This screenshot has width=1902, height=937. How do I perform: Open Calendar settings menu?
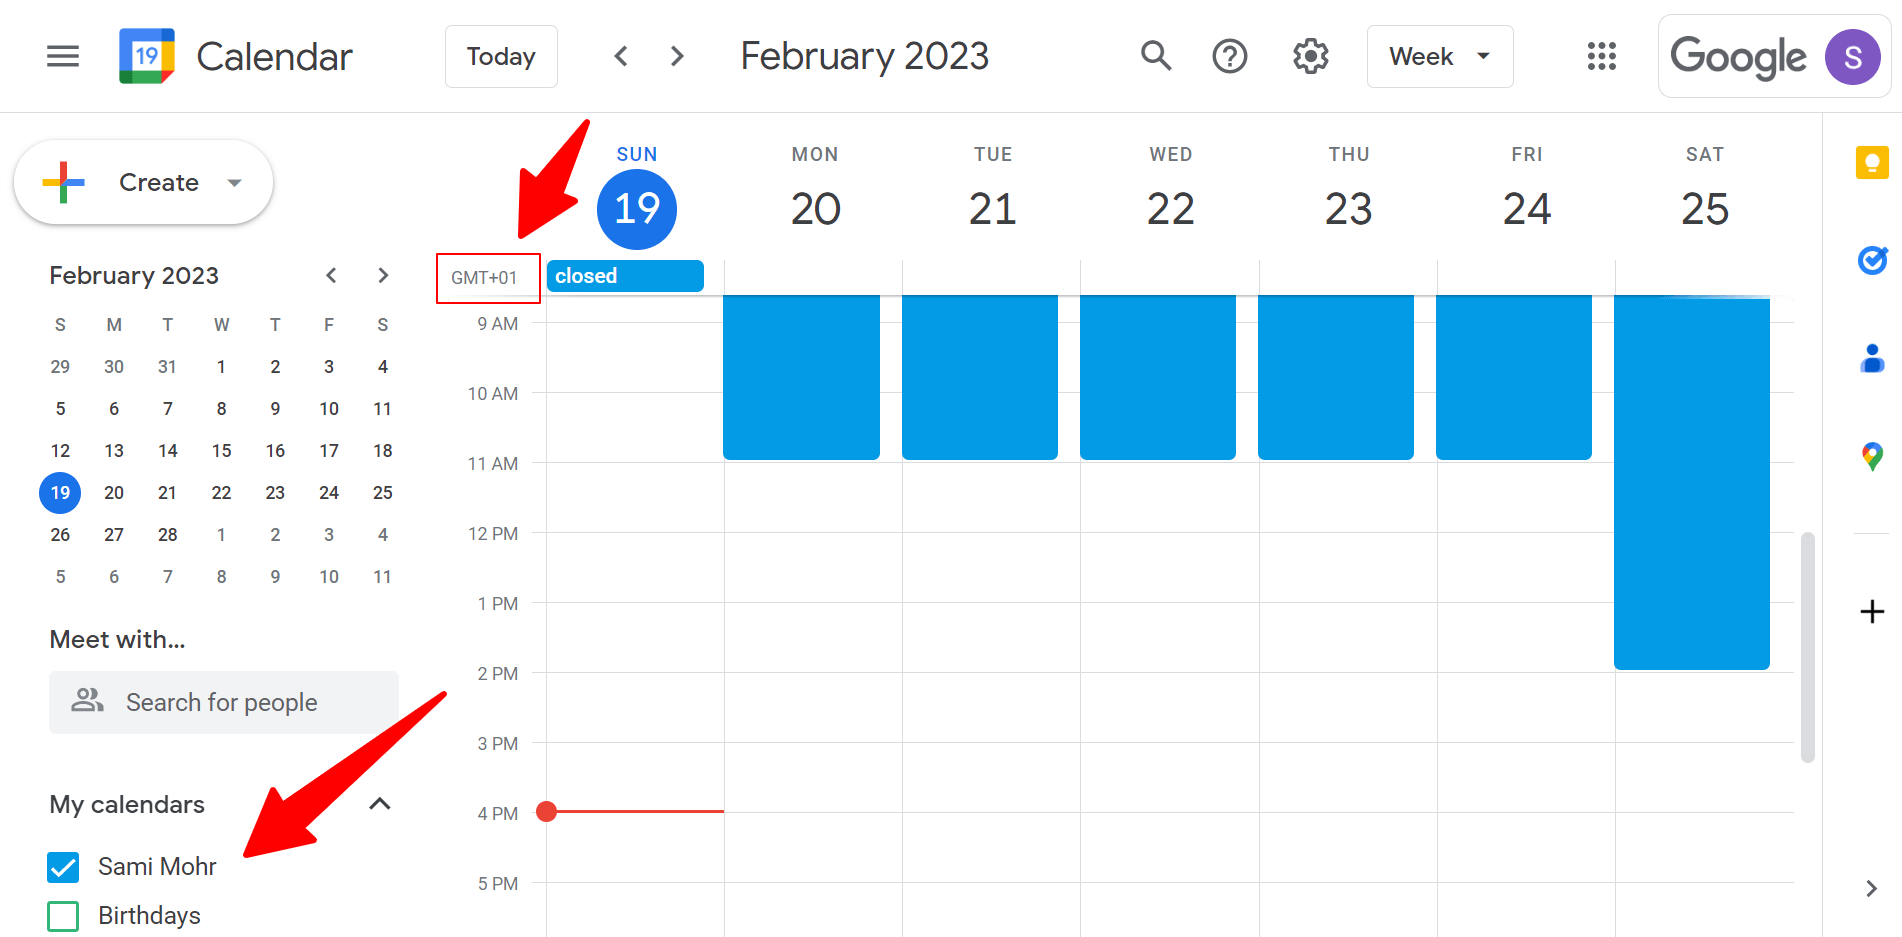[x=1310, y=56]
